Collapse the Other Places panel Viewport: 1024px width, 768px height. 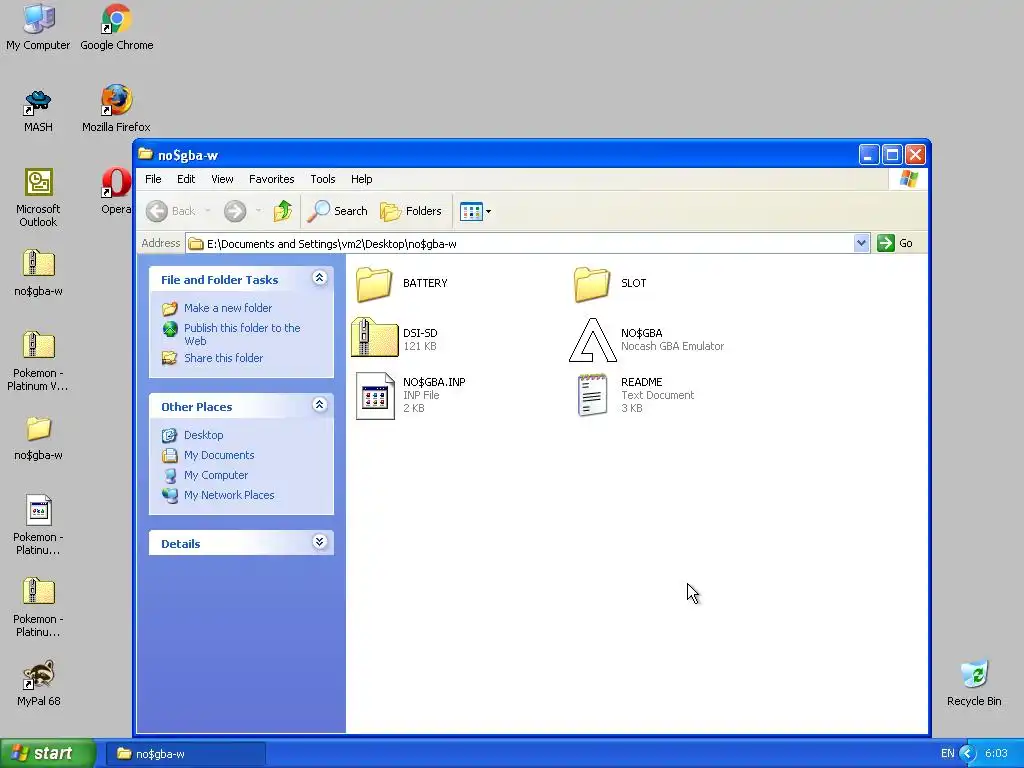click(319, 405)
